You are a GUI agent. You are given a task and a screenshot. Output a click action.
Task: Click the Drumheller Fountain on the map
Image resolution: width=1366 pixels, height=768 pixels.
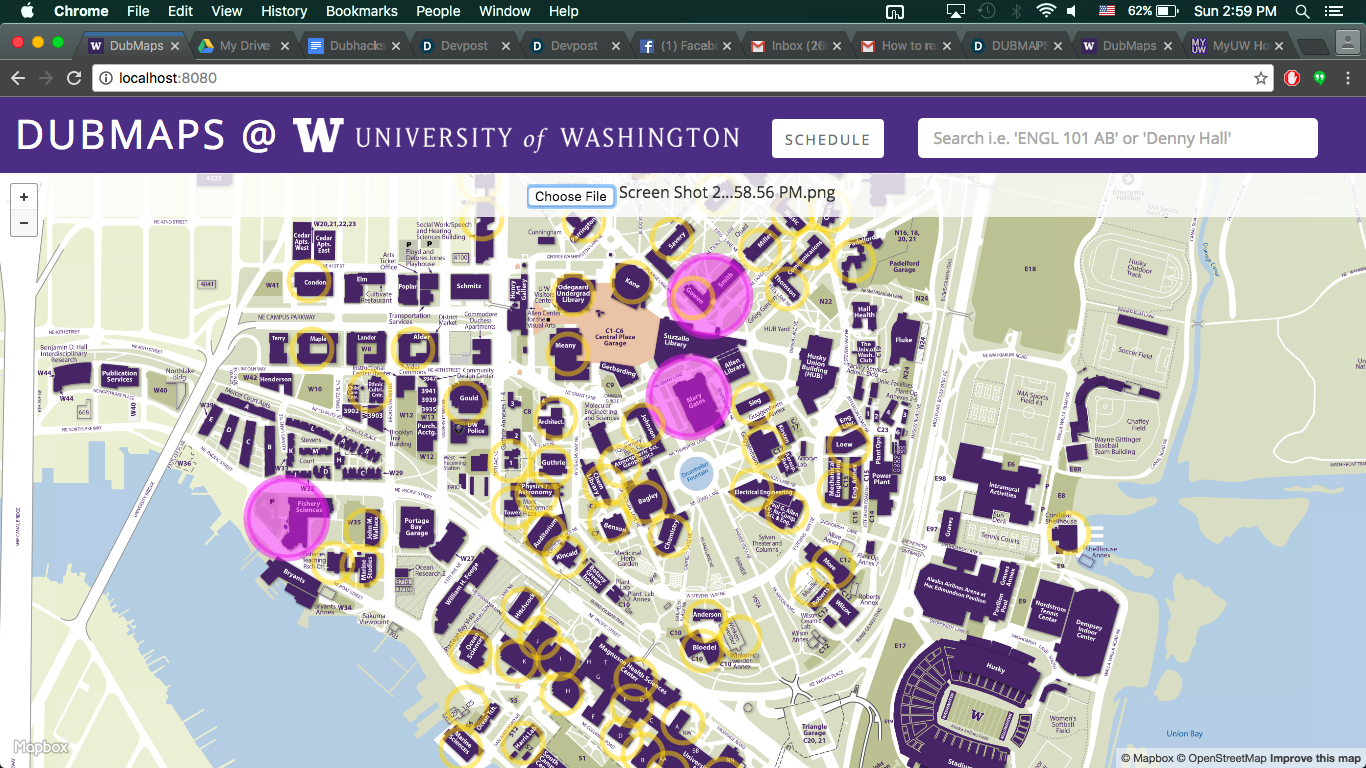point(696,473)
